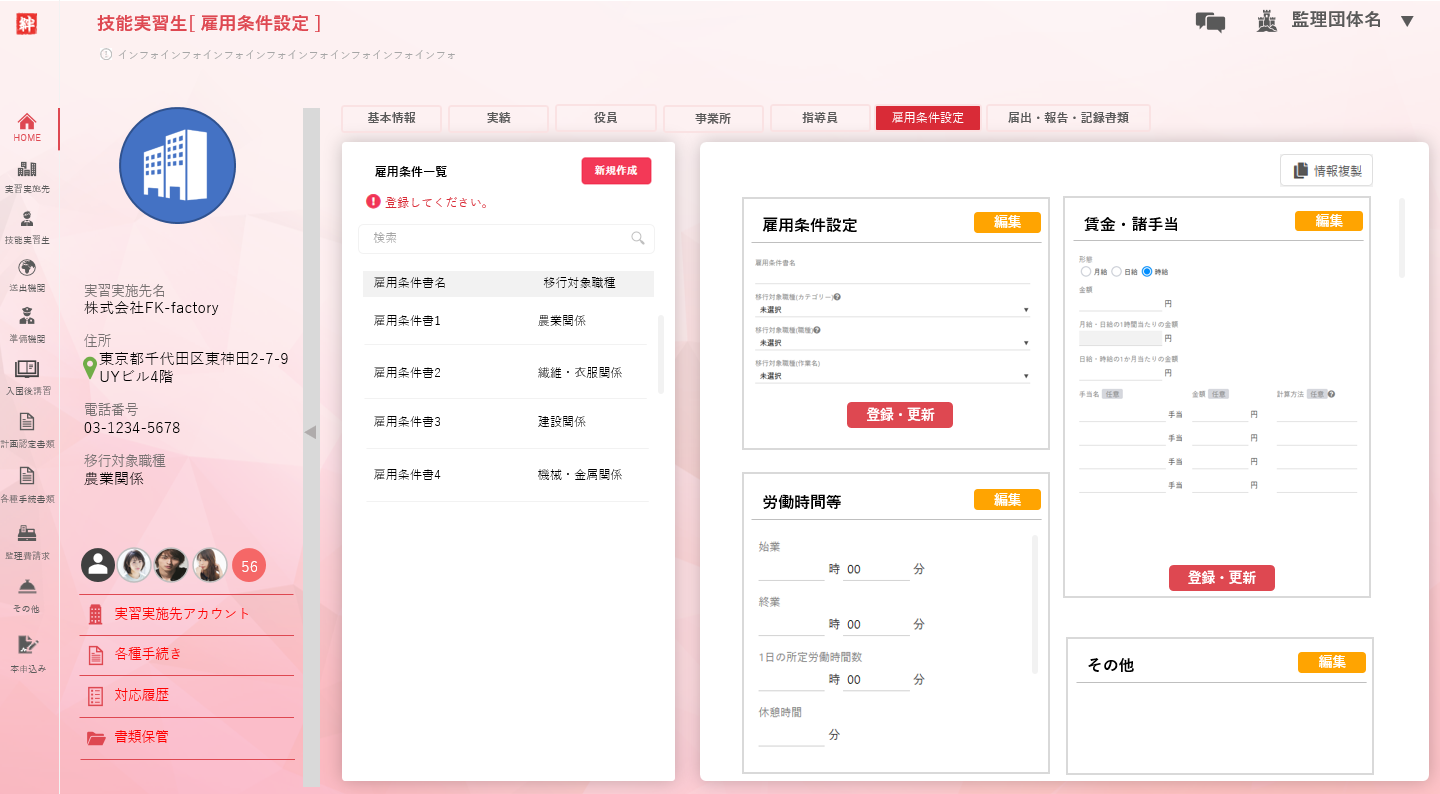Click the search magnifier icon in 雇用条件一覧

[638, 238]
